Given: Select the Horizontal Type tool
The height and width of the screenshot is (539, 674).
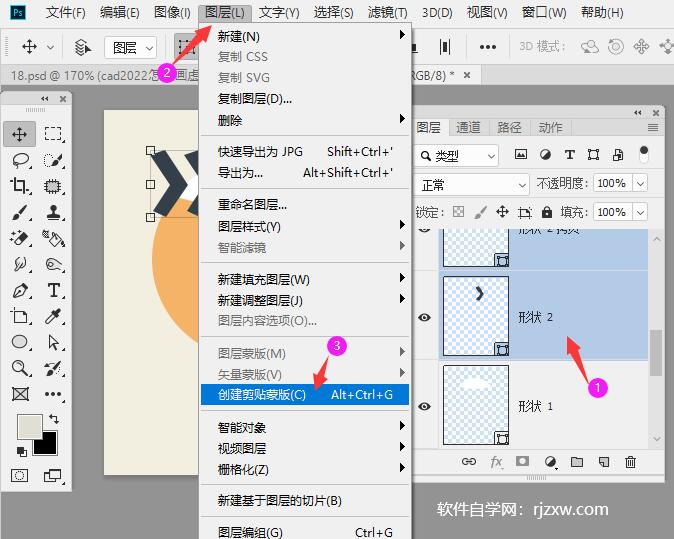Looking at the screenshot, I should 54,291.
